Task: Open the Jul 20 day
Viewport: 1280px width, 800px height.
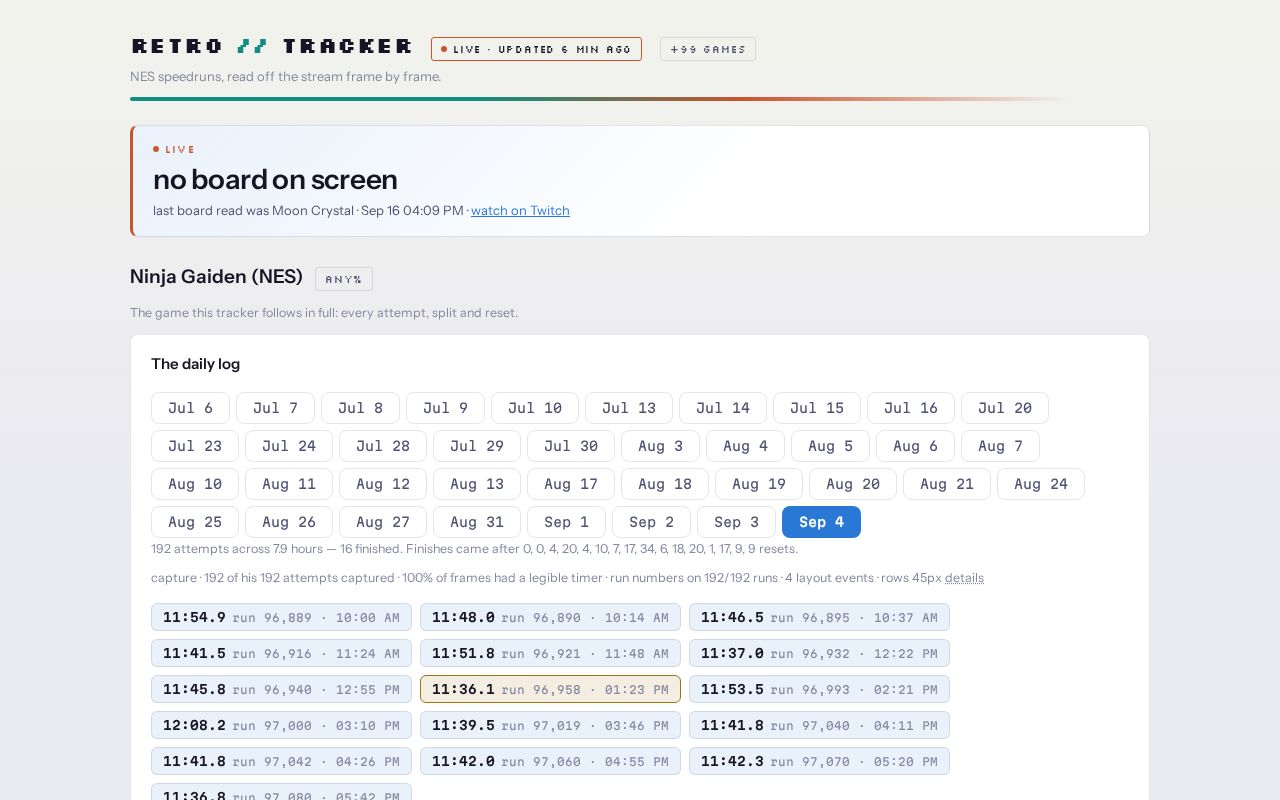Action: [x=1004, y=408]
